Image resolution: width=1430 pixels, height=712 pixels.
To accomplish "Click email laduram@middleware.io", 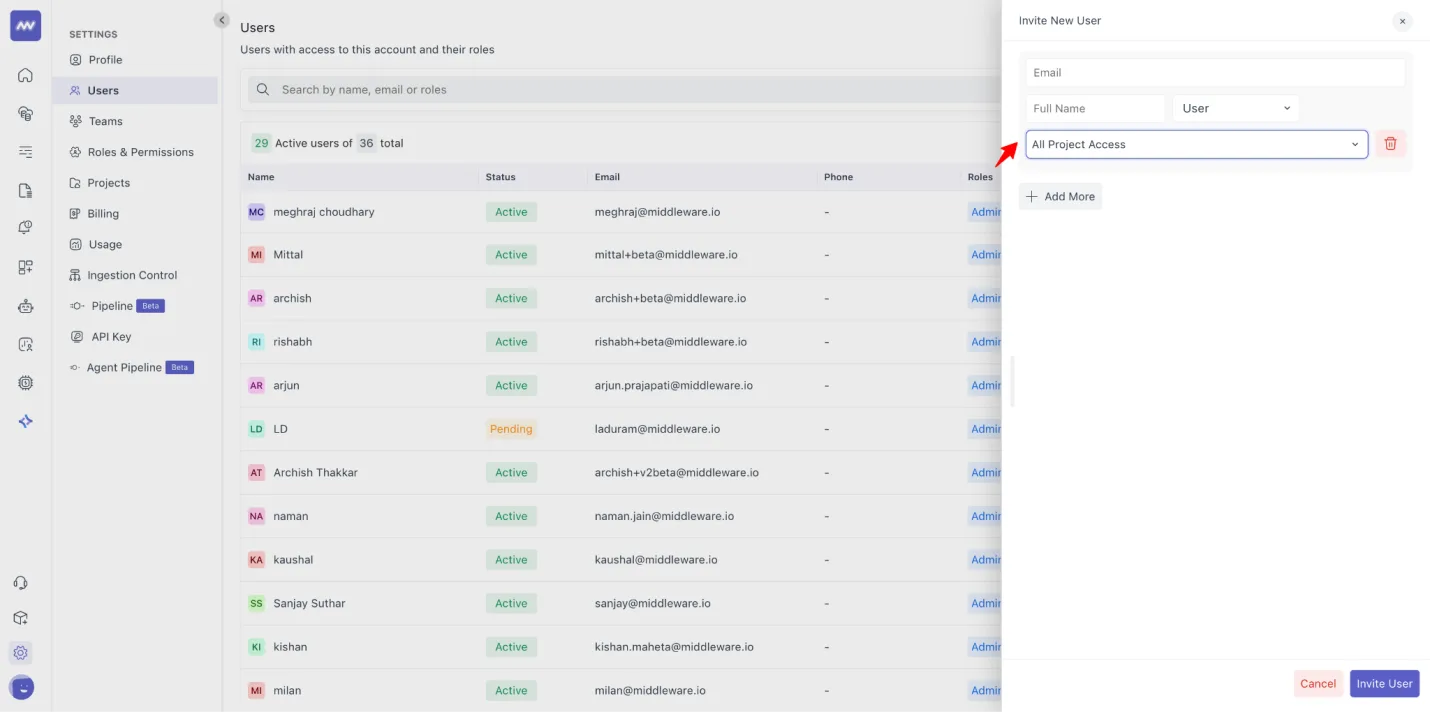I will (x=658, y=429).
